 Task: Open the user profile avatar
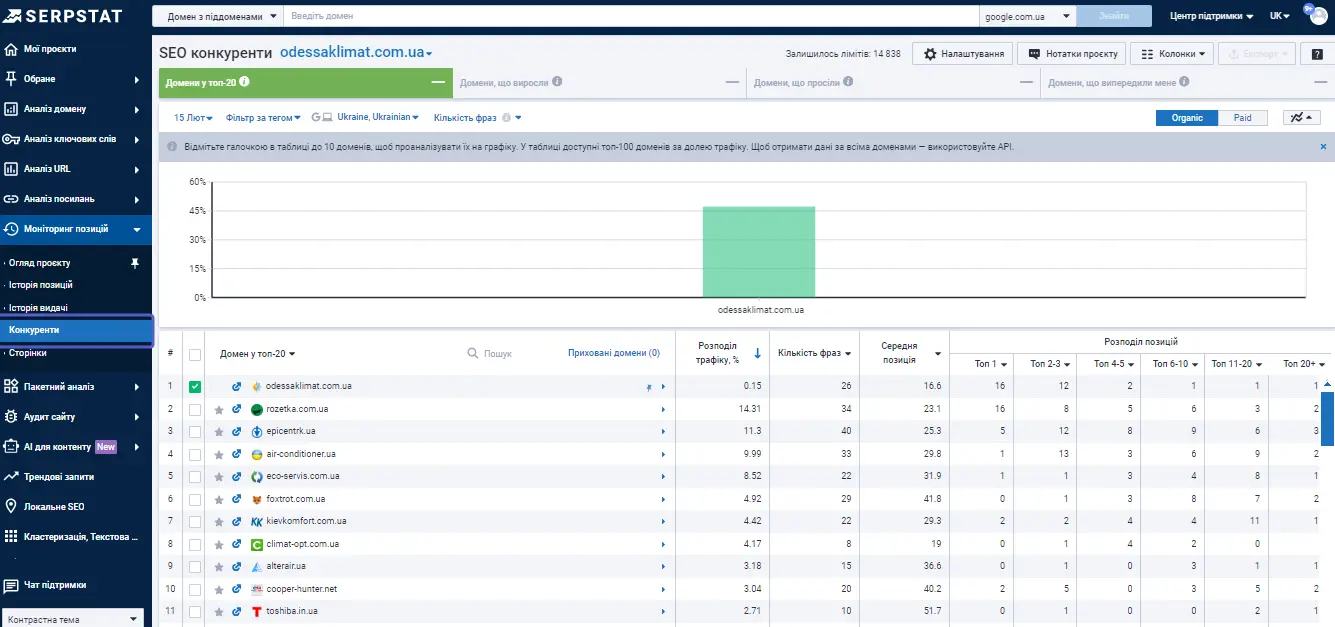[x=1318, y=15]
